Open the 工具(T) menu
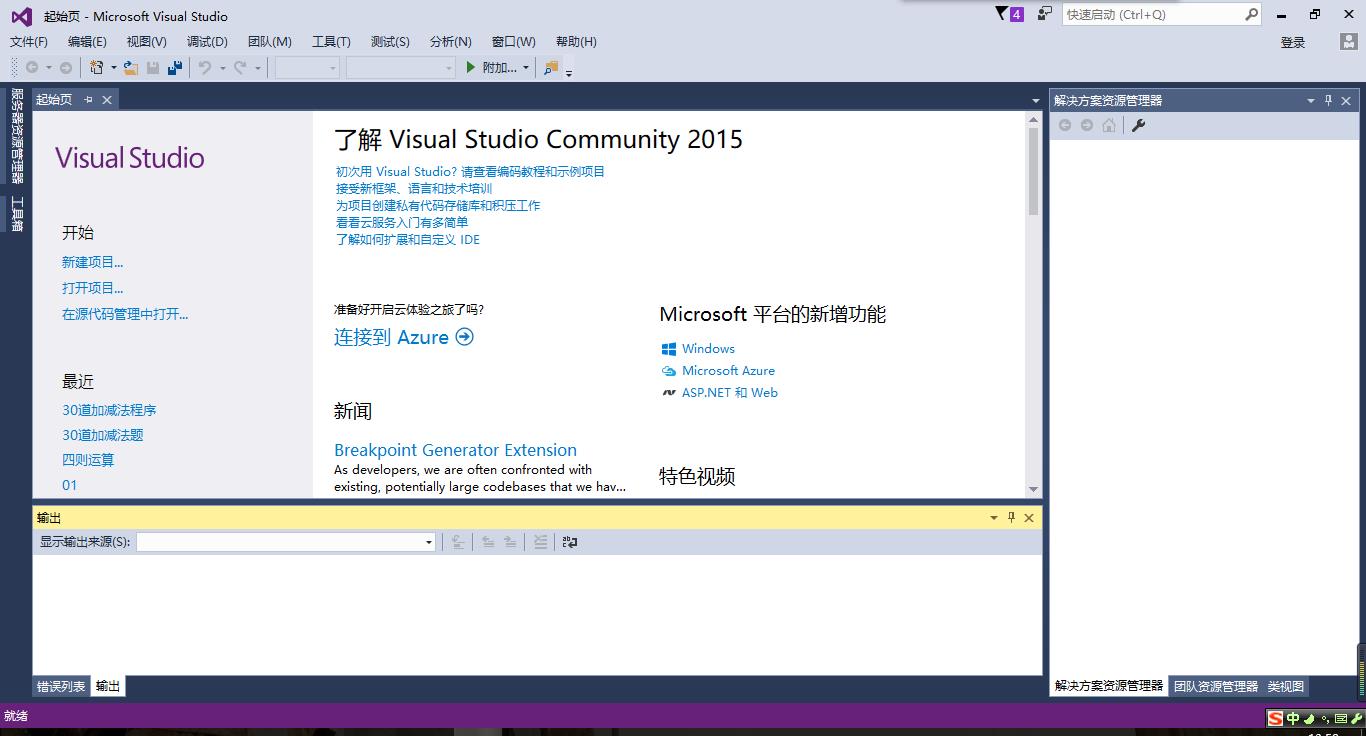The image size is (1366, 736). (x=331, y=42)
